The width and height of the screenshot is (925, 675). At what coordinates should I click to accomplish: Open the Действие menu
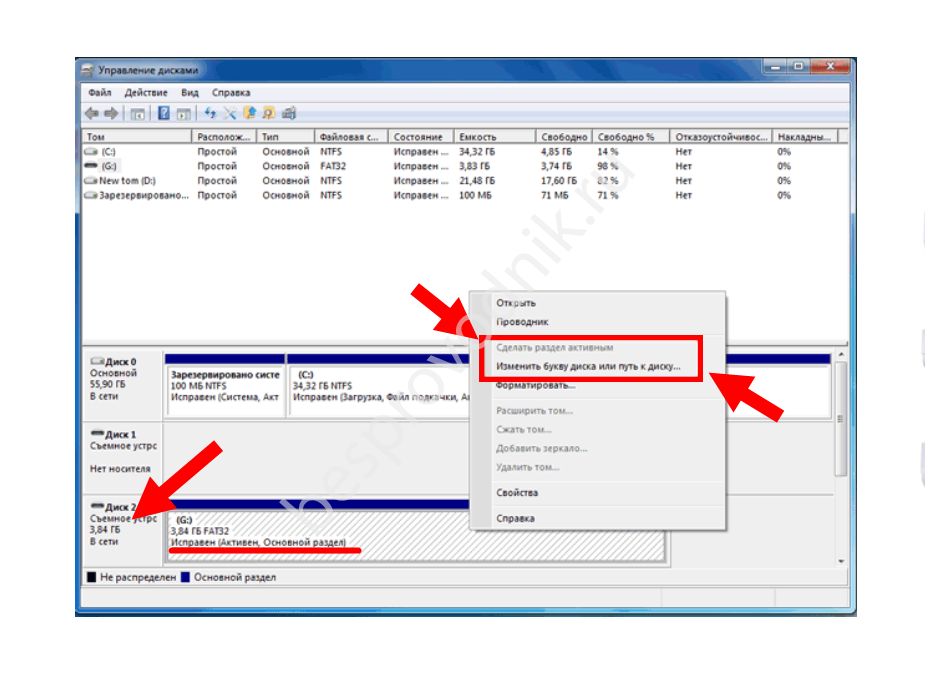(144, 92)
